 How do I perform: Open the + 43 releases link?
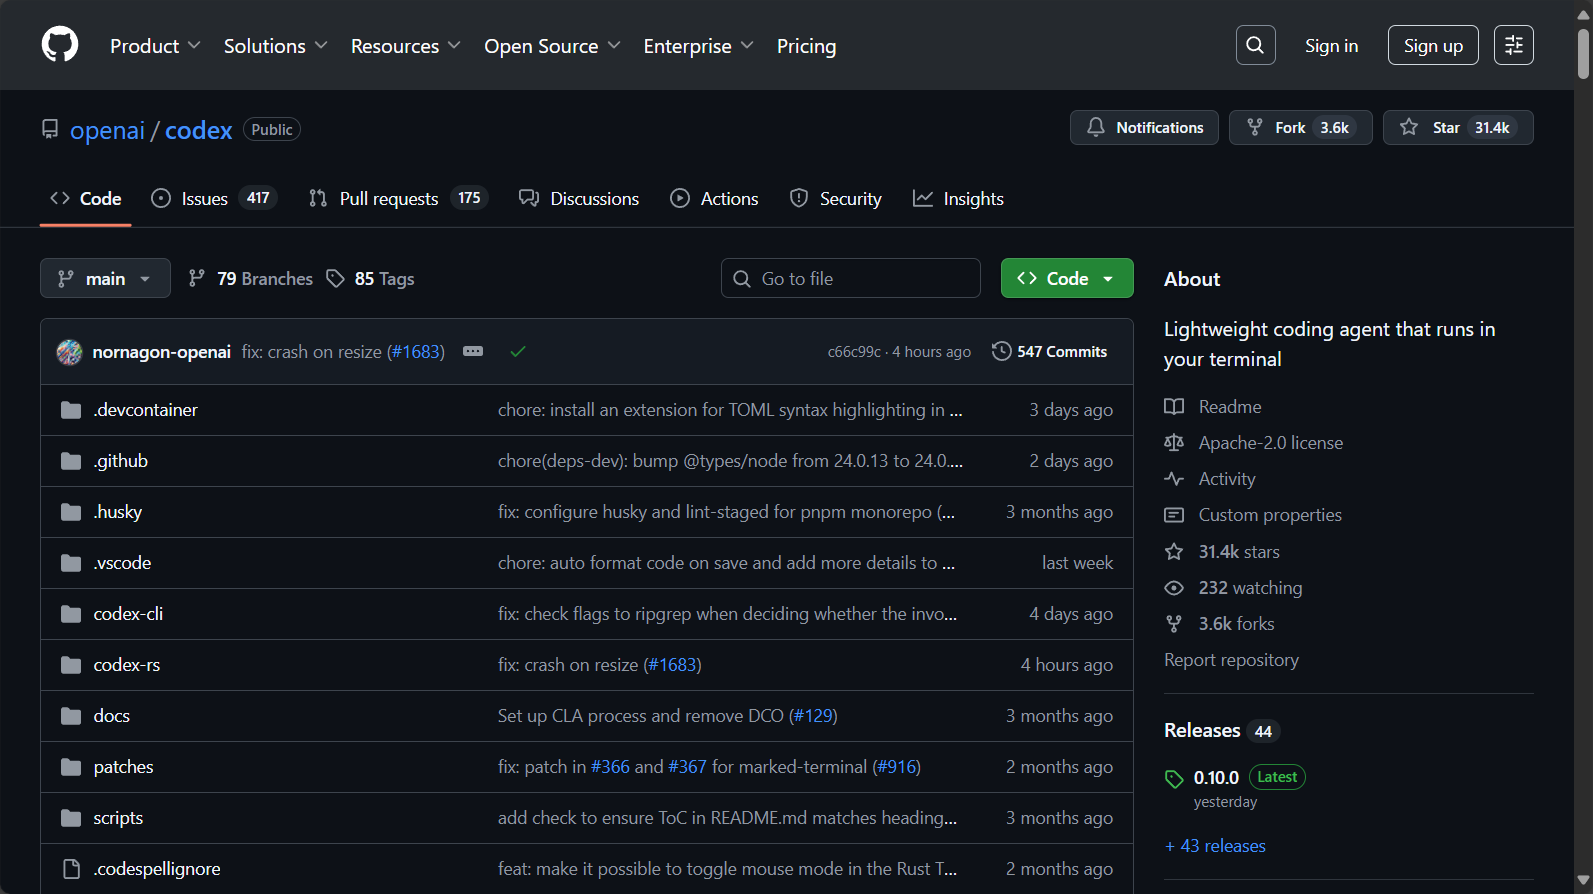(1215, 846)
